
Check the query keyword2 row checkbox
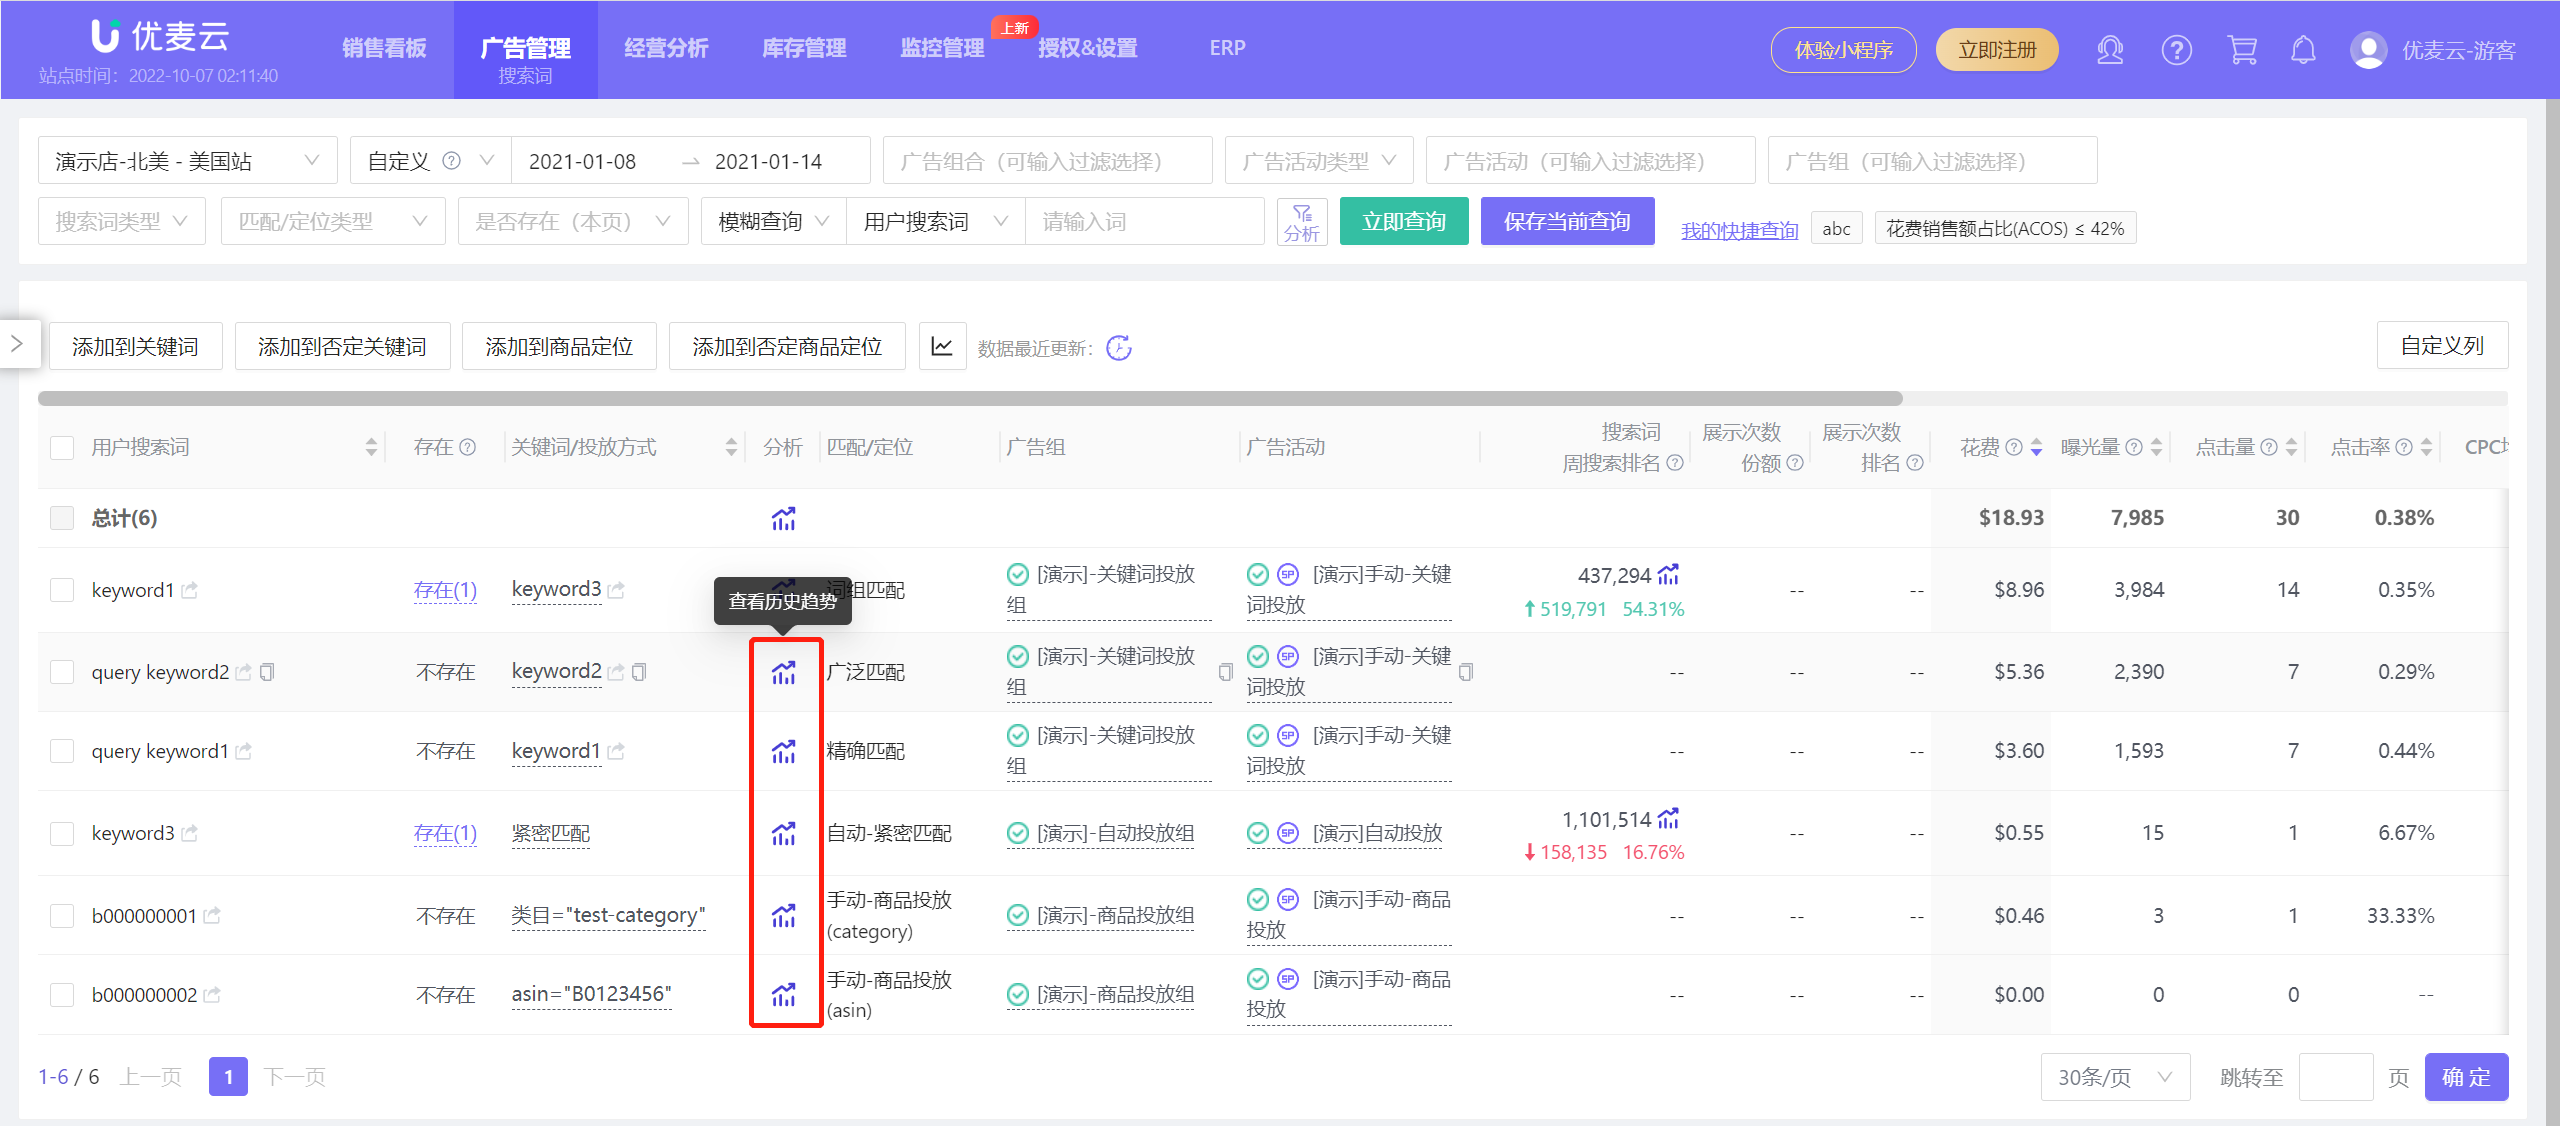(62, 672)
